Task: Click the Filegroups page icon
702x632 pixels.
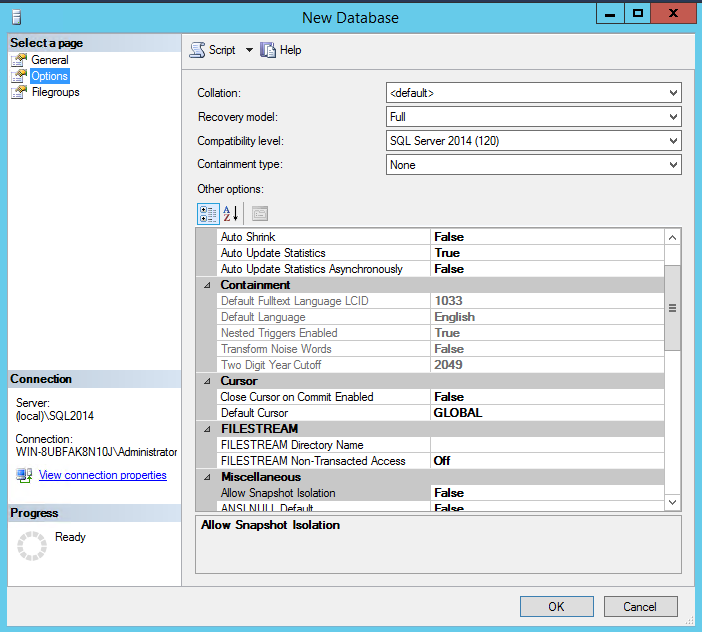Action: [19, 92]
